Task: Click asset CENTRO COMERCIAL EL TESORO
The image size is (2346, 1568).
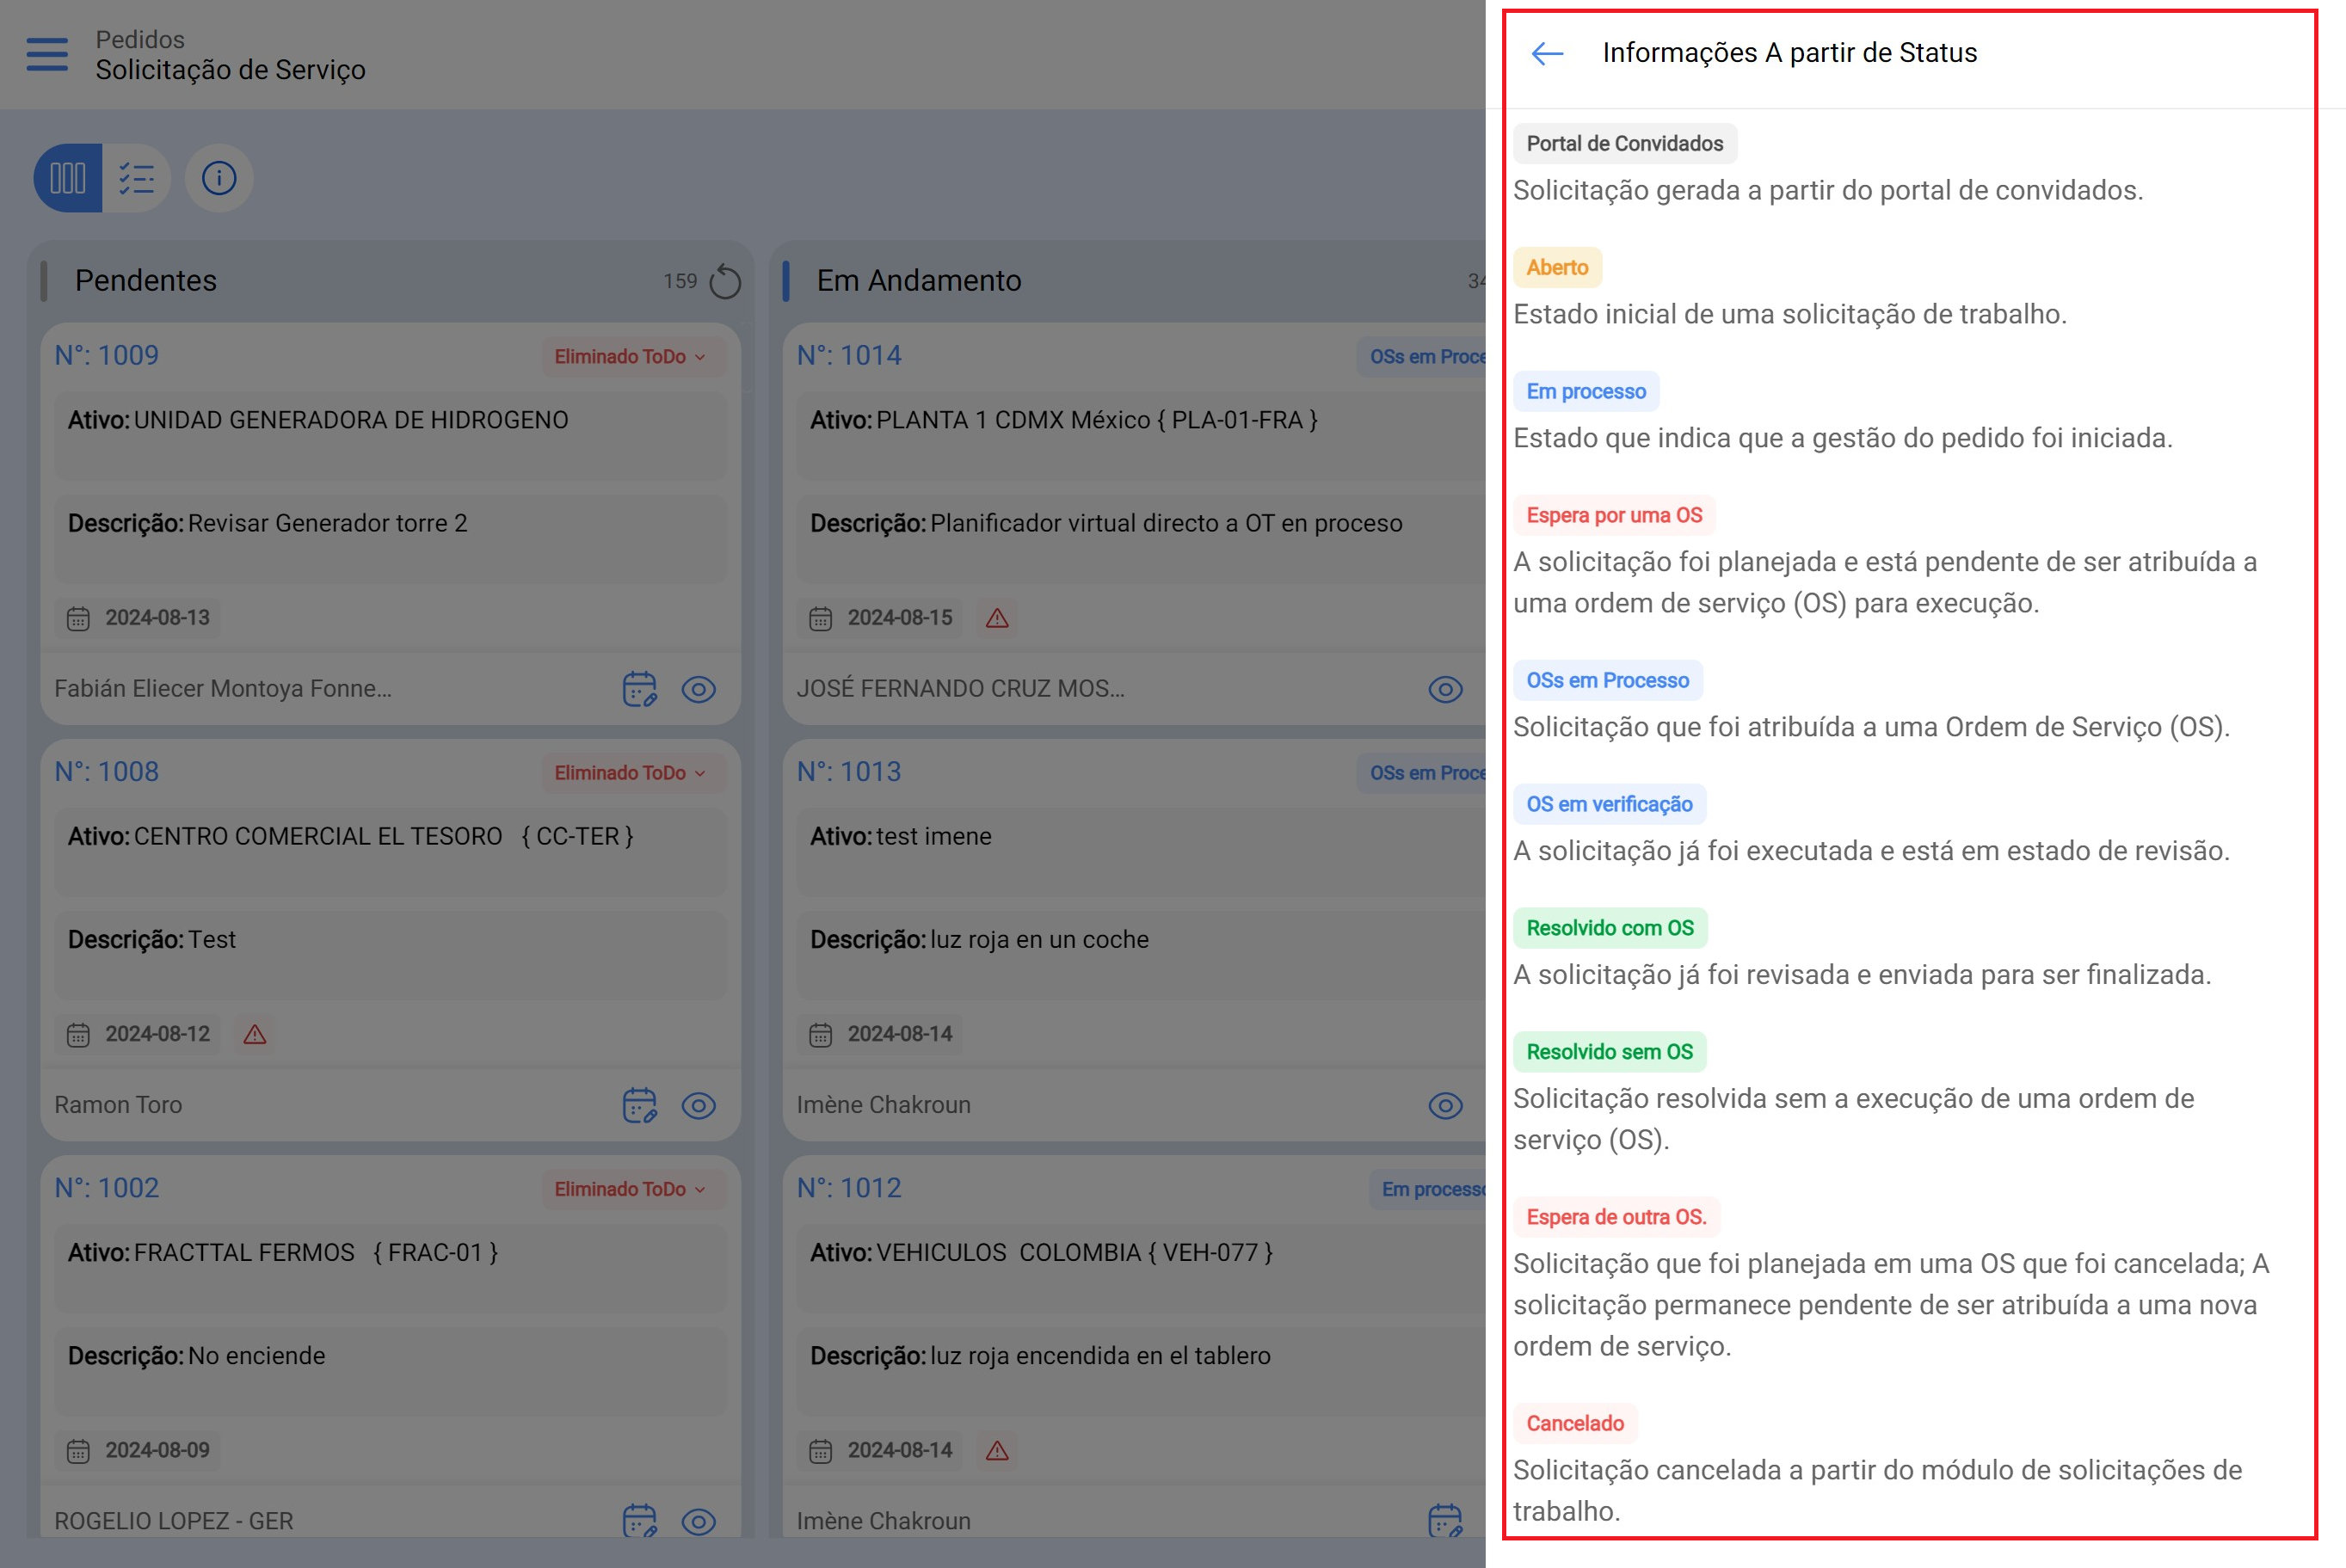Action: [384, 837]
